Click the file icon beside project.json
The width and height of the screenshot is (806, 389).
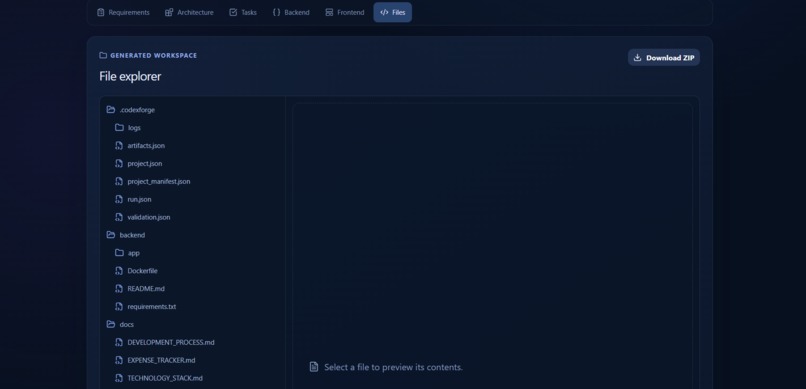119,163
